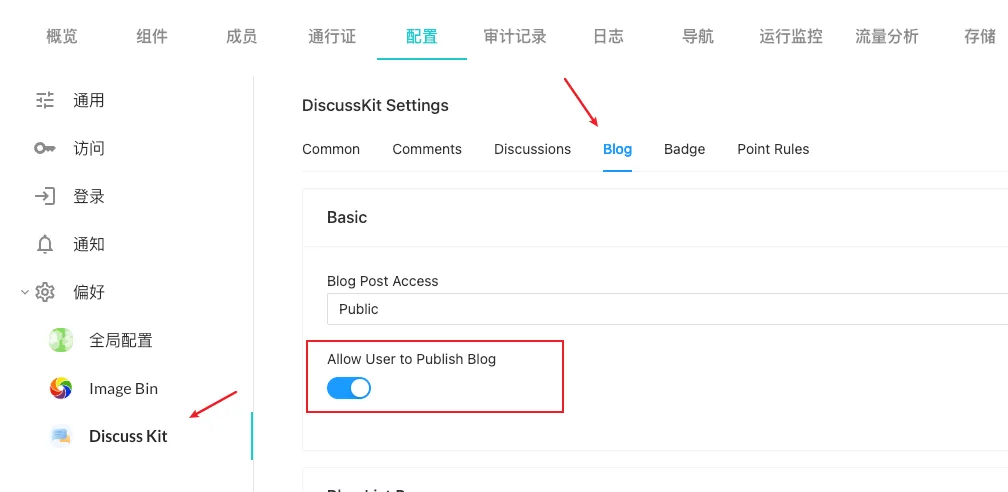
Task: Open the 概览 tab
Action: coord(62,36)
